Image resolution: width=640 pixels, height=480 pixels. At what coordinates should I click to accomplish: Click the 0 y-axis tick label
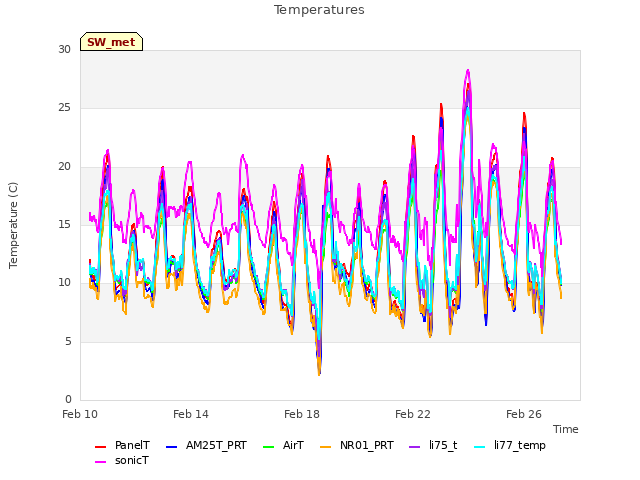click(x=68, y=399)
